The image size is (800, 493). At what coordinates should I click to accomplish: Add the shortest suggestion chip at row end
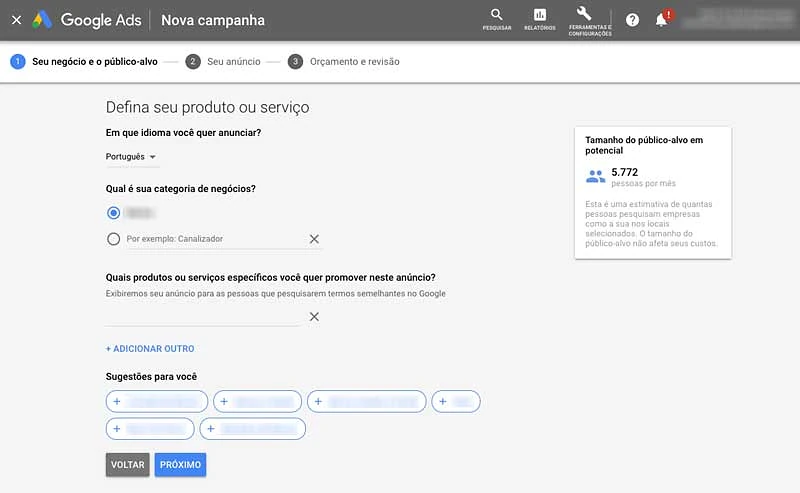point(456,402)
